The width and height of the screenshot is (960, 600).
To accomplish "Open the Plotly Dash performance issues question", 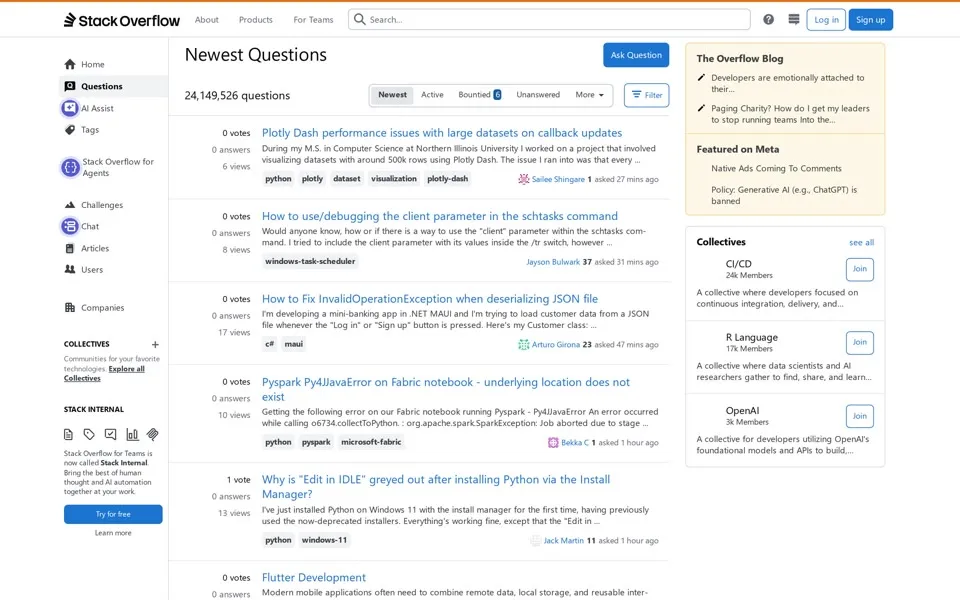I will (442, 133).
